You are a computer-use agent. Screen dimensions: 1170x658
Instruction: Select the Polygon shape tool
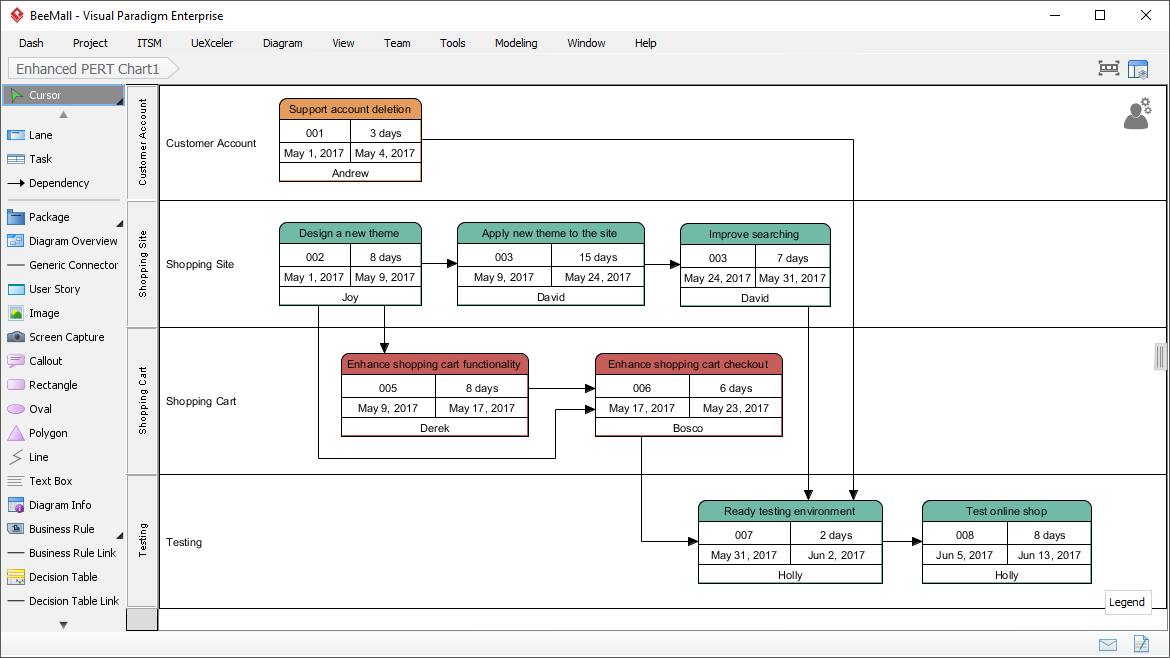pos(50,433)
